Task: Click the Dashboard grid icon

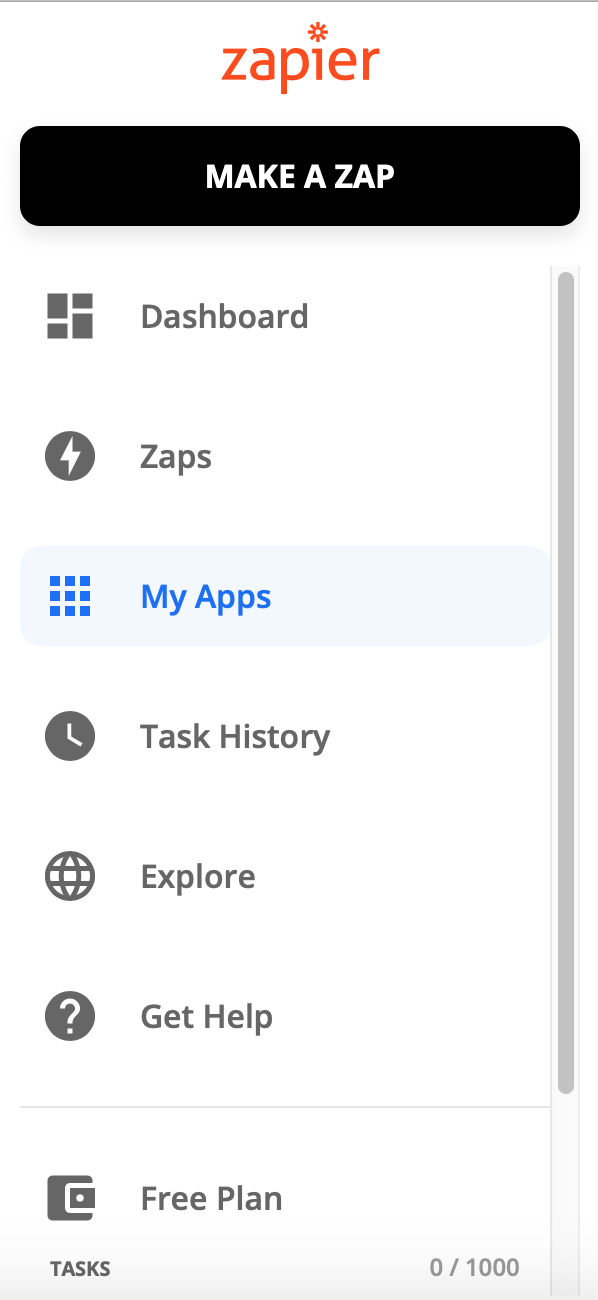Action: 70,316
